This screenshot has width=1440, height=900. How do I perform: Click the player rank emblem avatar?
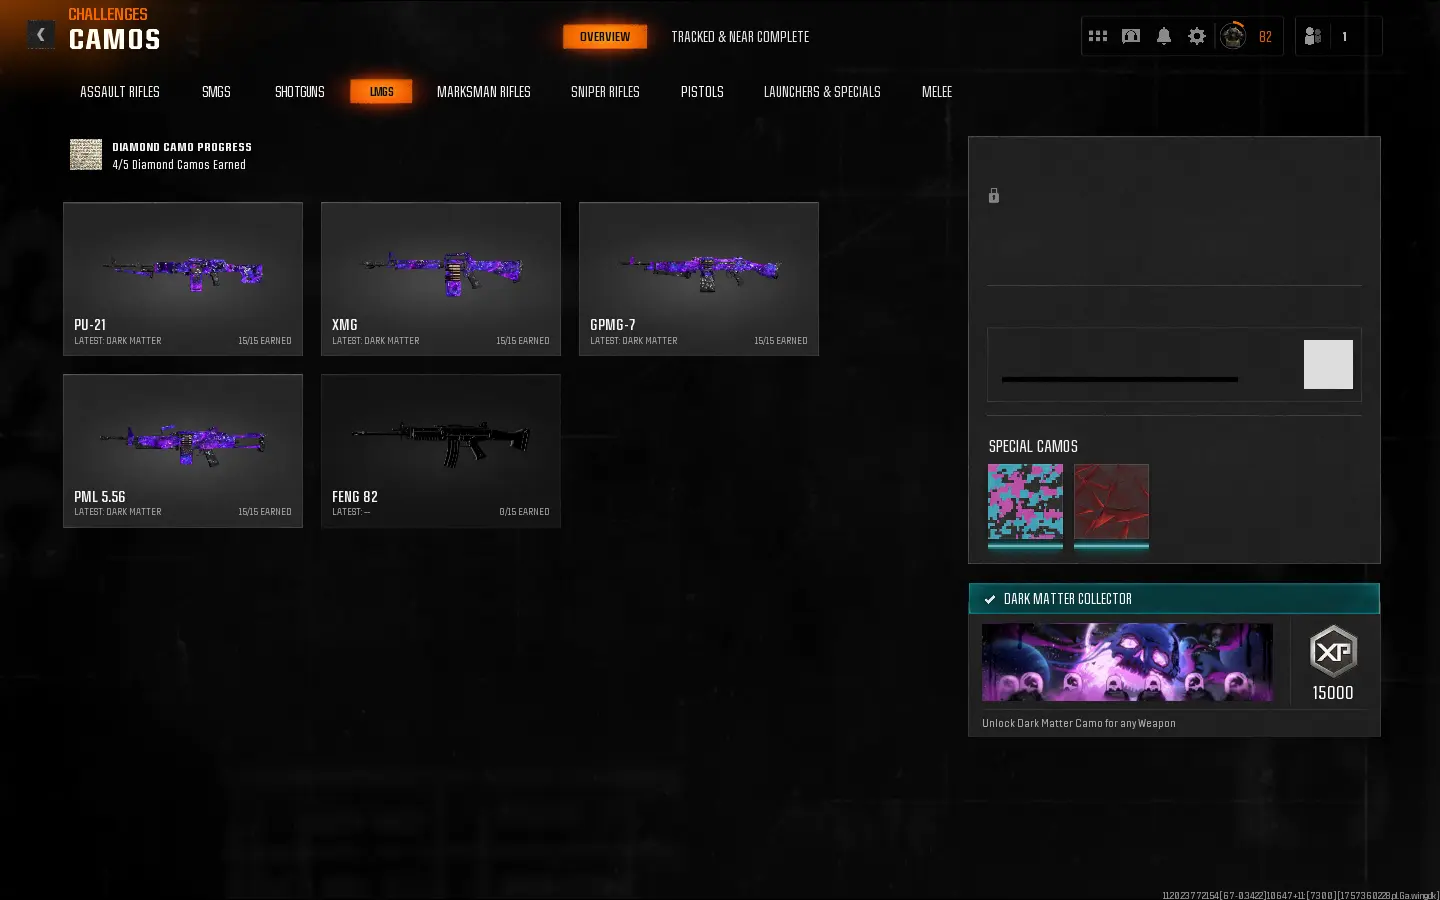1233,36
